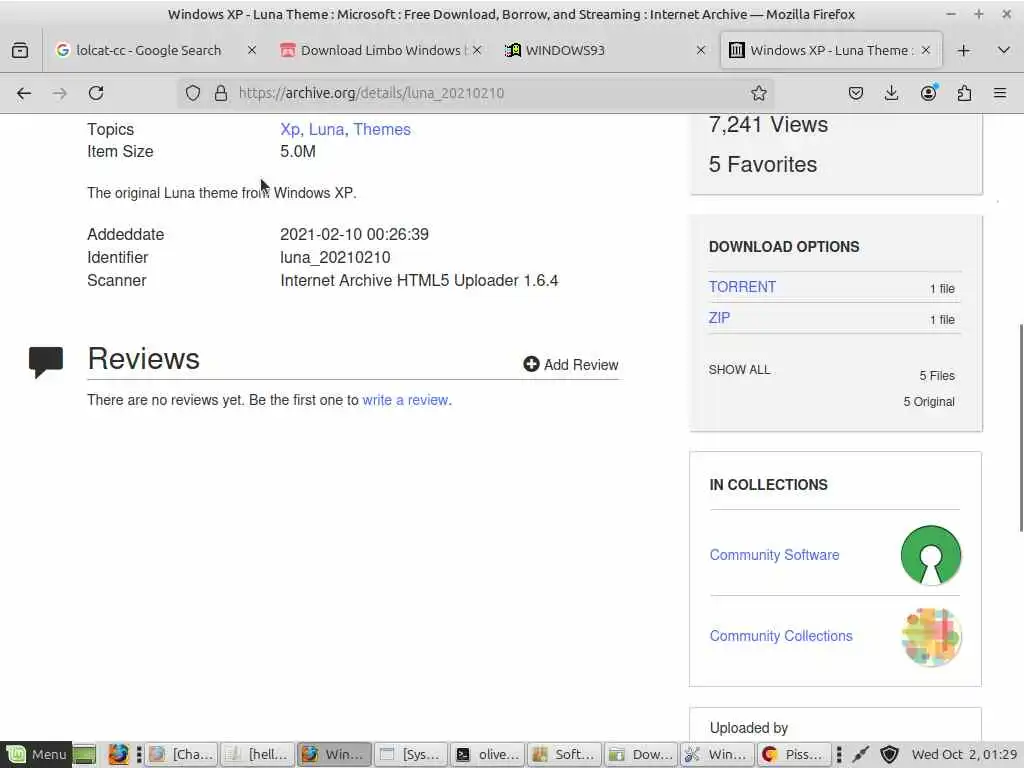The height and width of the screenshot is (768, 1024).
Task: Switch to the olive... terminal taskbar window
Action: click(488, 754)
